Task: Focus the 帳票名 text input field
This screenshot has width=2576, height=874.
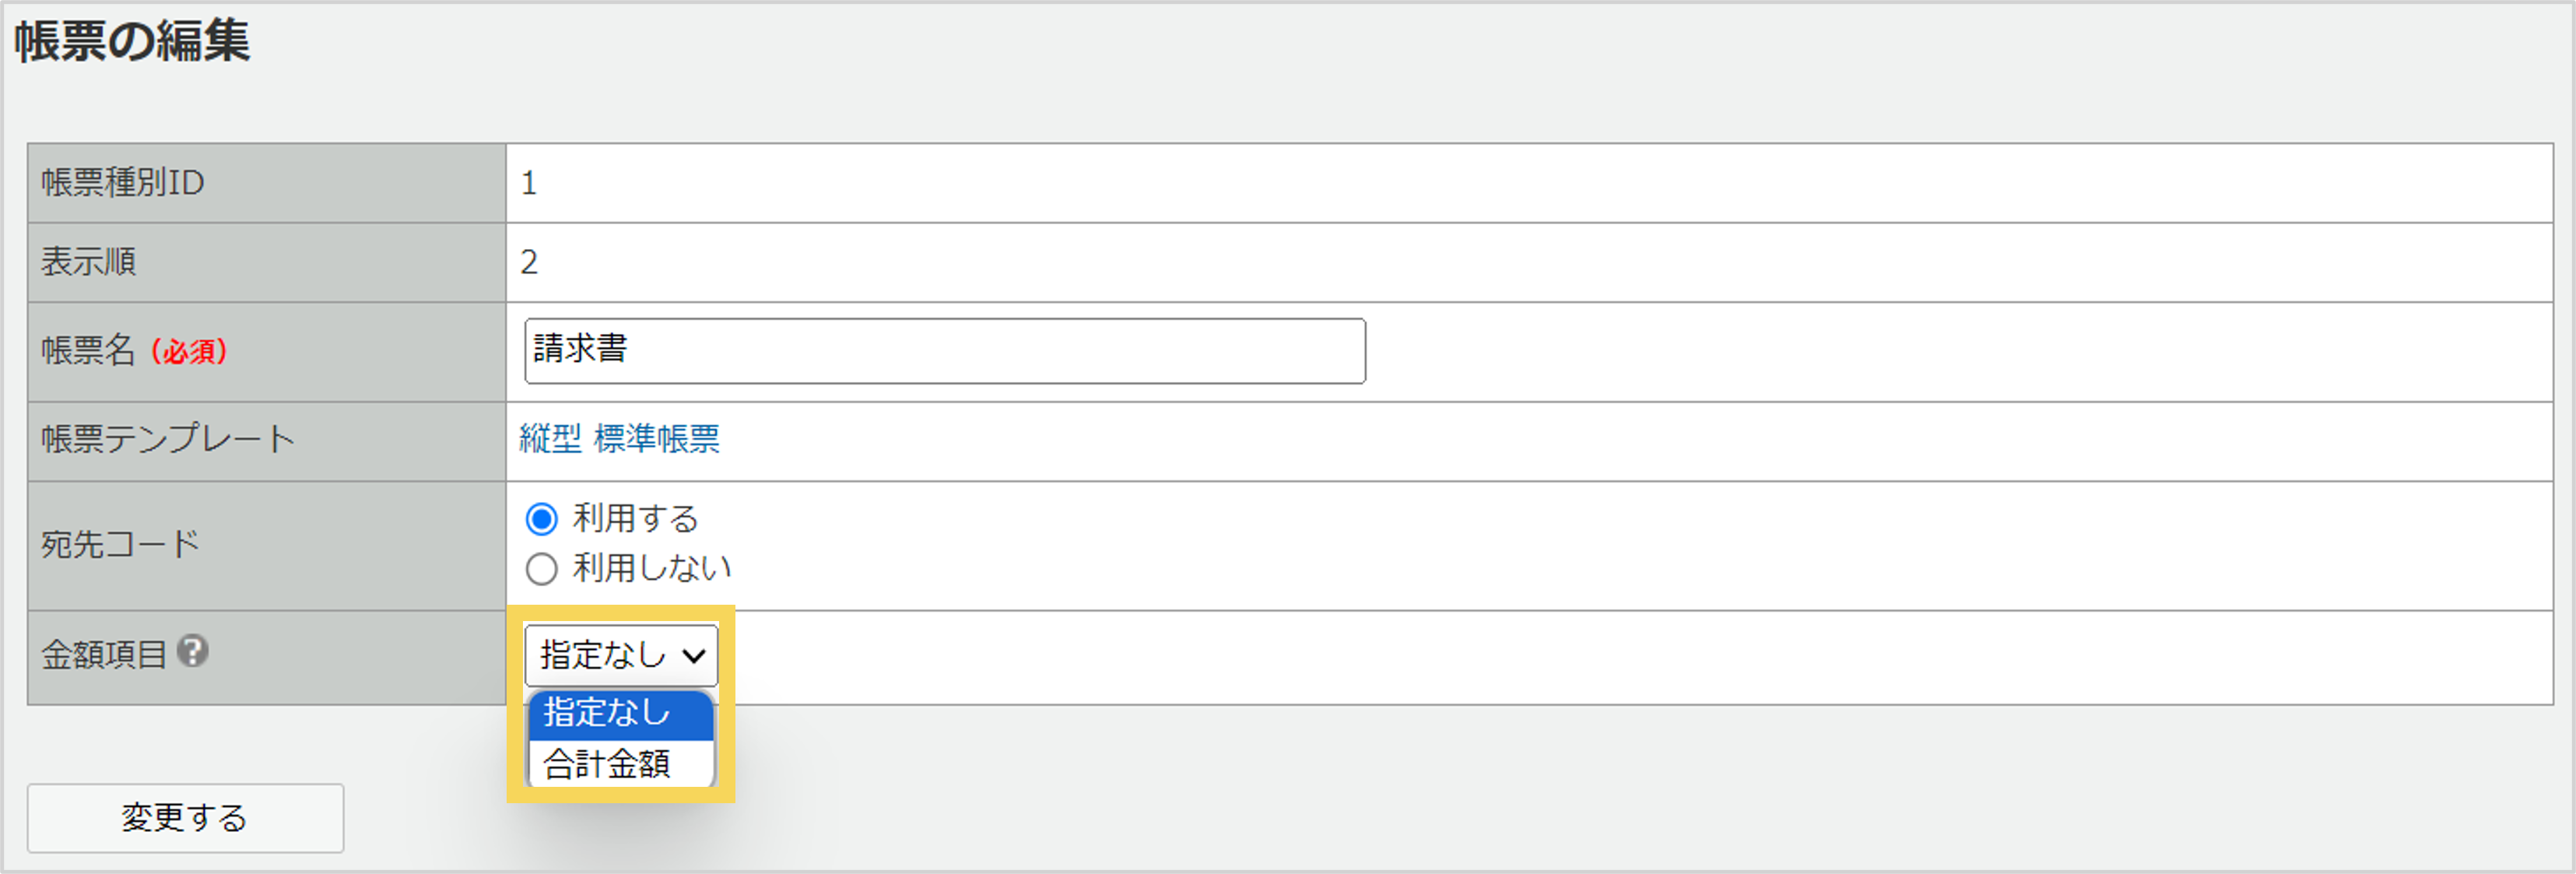Action: click(944, 351)
